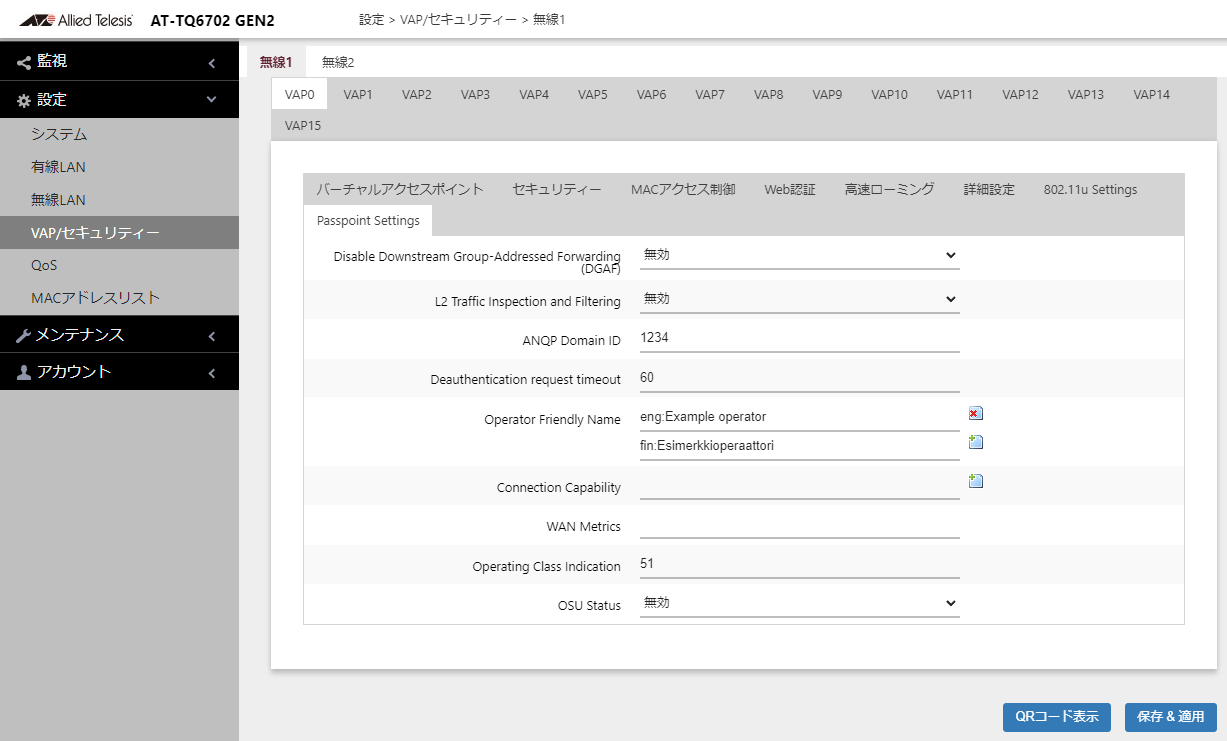Open L2 Traffic Inspection and Filtering dropdown
Image resolution: width=1227 pixels, height=741 pixels.
[798, 299]
